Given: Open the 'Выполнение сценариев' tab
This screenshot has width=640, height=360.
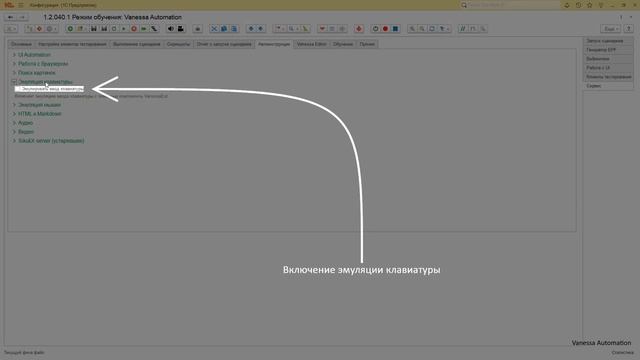Looking at the screenshot, I should tap(137, 44).
